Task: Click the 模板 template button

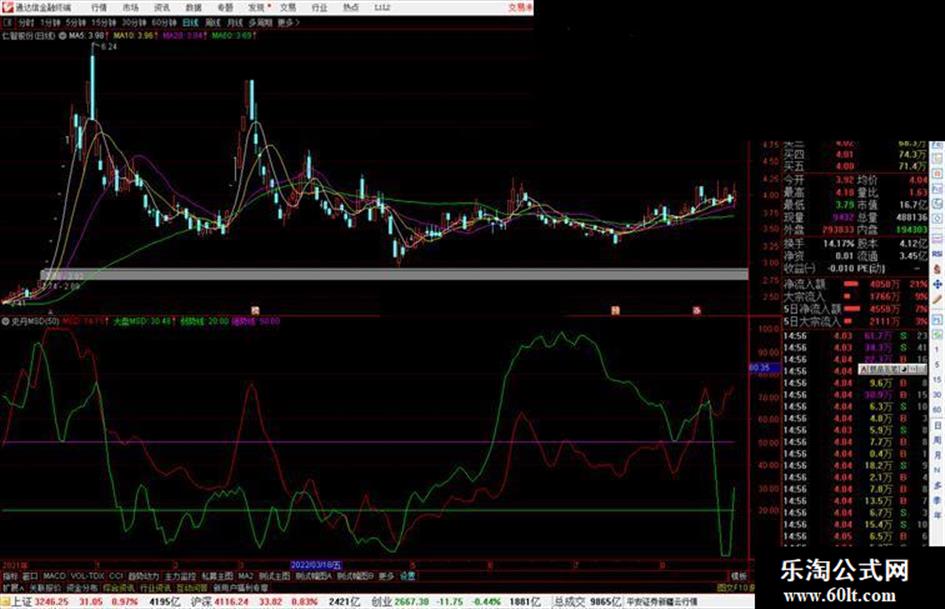Action: (738, 576)
